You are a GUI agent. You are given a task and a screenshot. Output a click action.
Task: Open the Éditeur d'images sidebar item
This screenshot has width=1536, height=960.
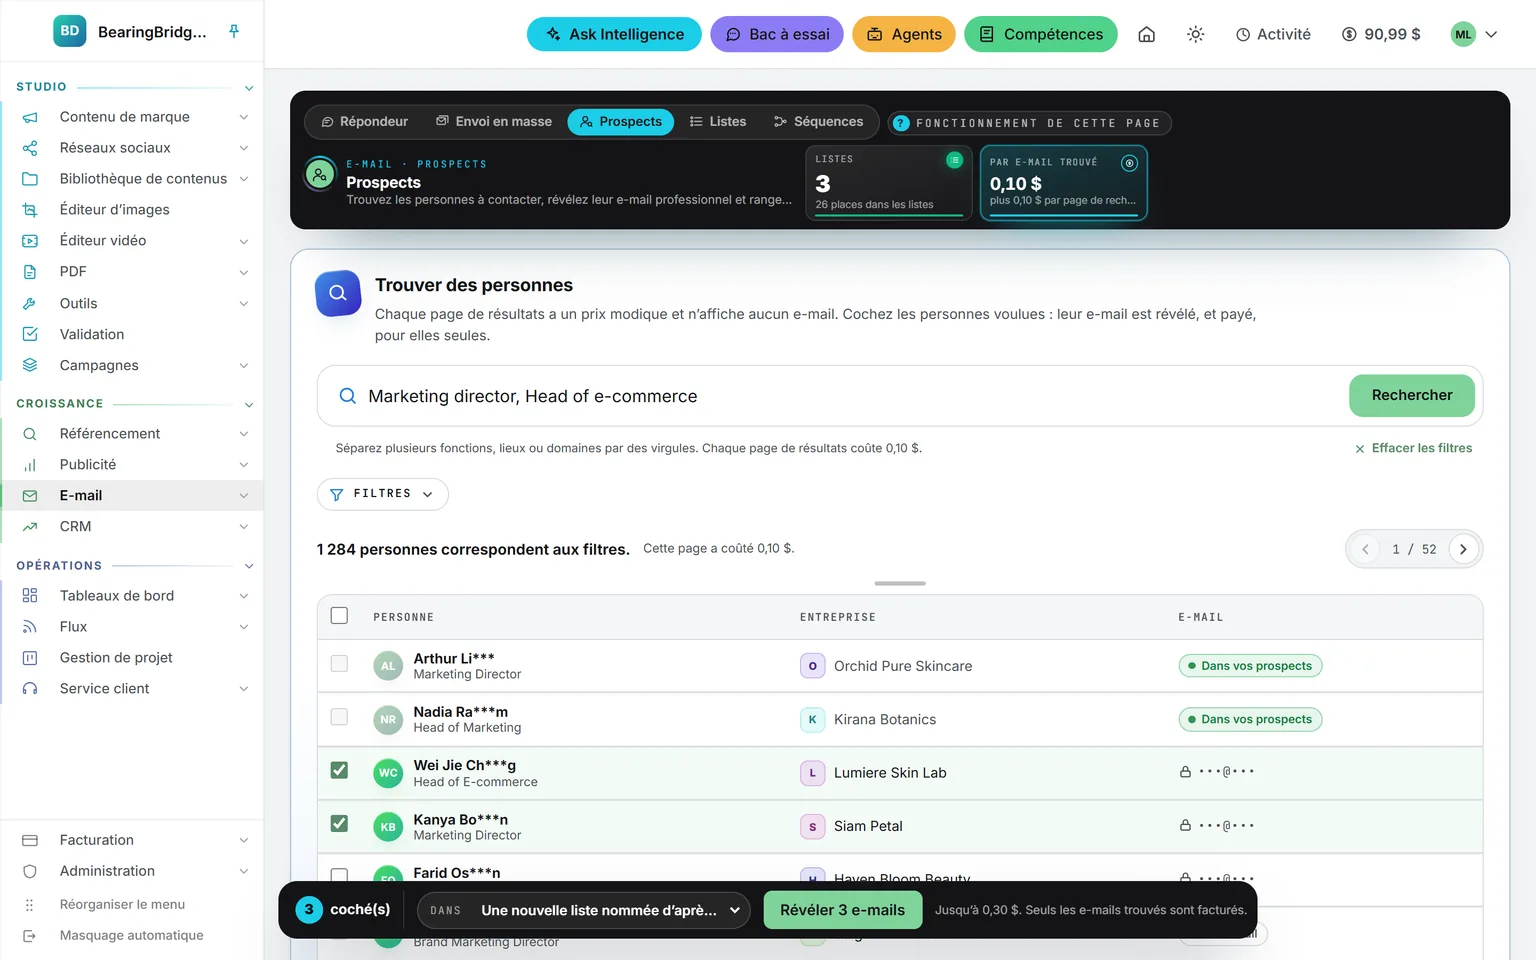pos(130,210)
